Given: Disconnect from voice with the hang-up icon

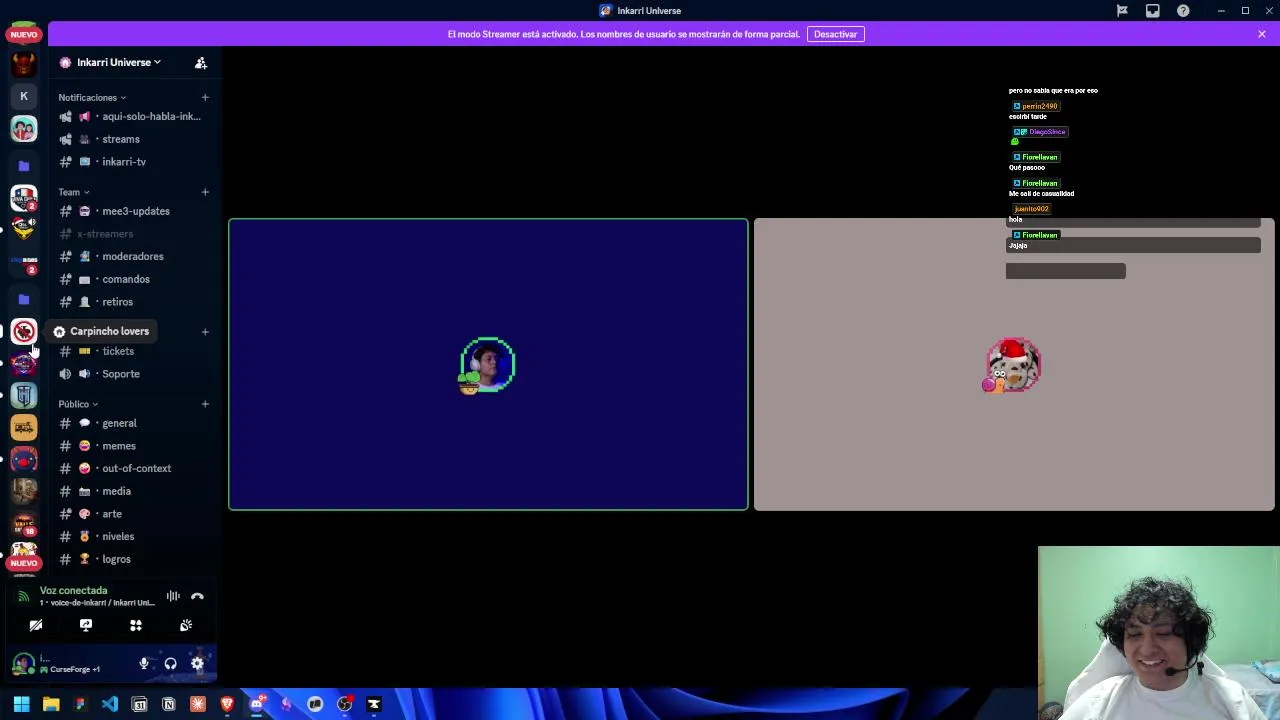Looking at the screenshot, I should (197, 596).
